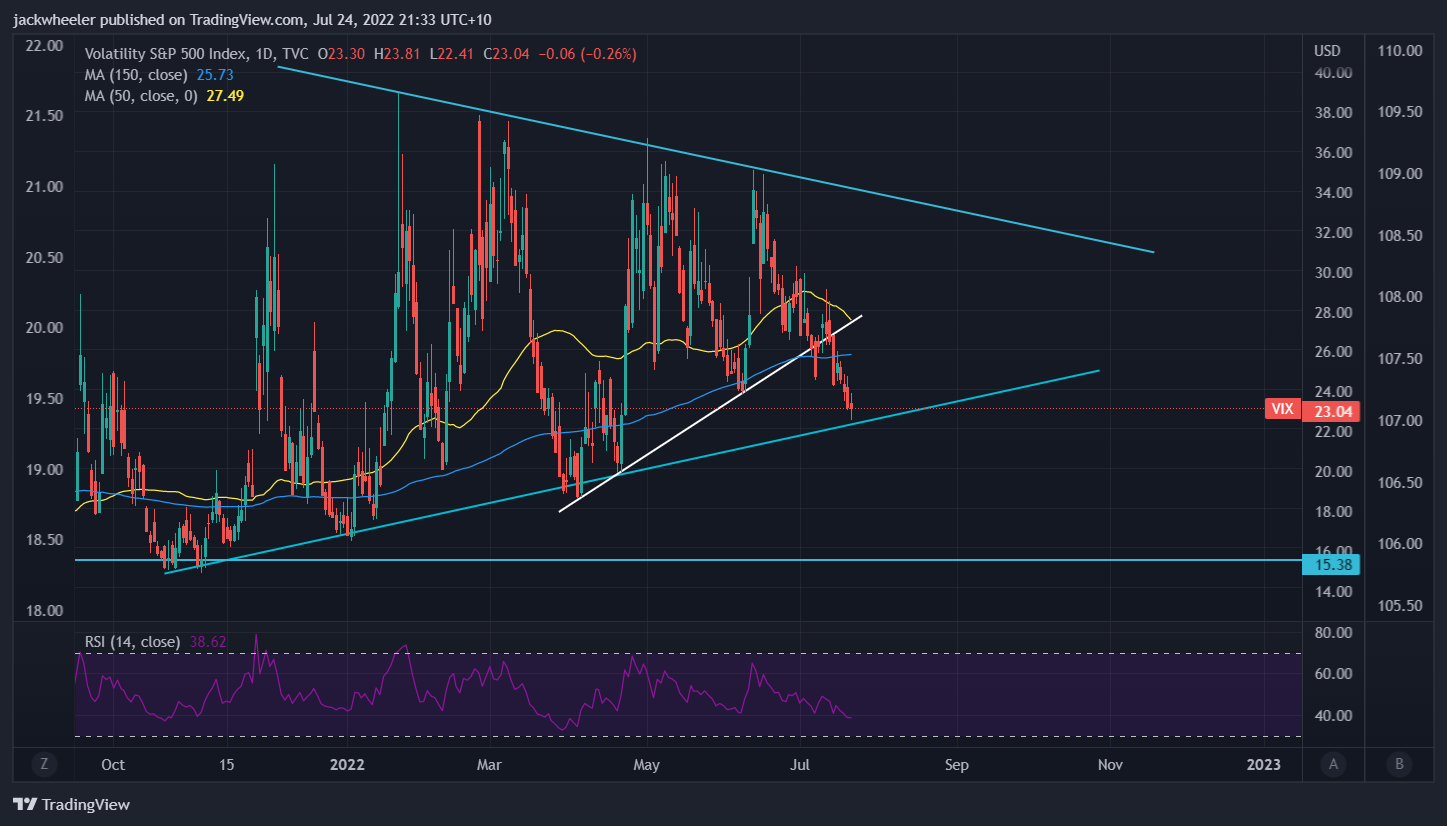Click the Nov label on time axis
Viewport: 1447px width, 826px height.
coord(1109,764)
